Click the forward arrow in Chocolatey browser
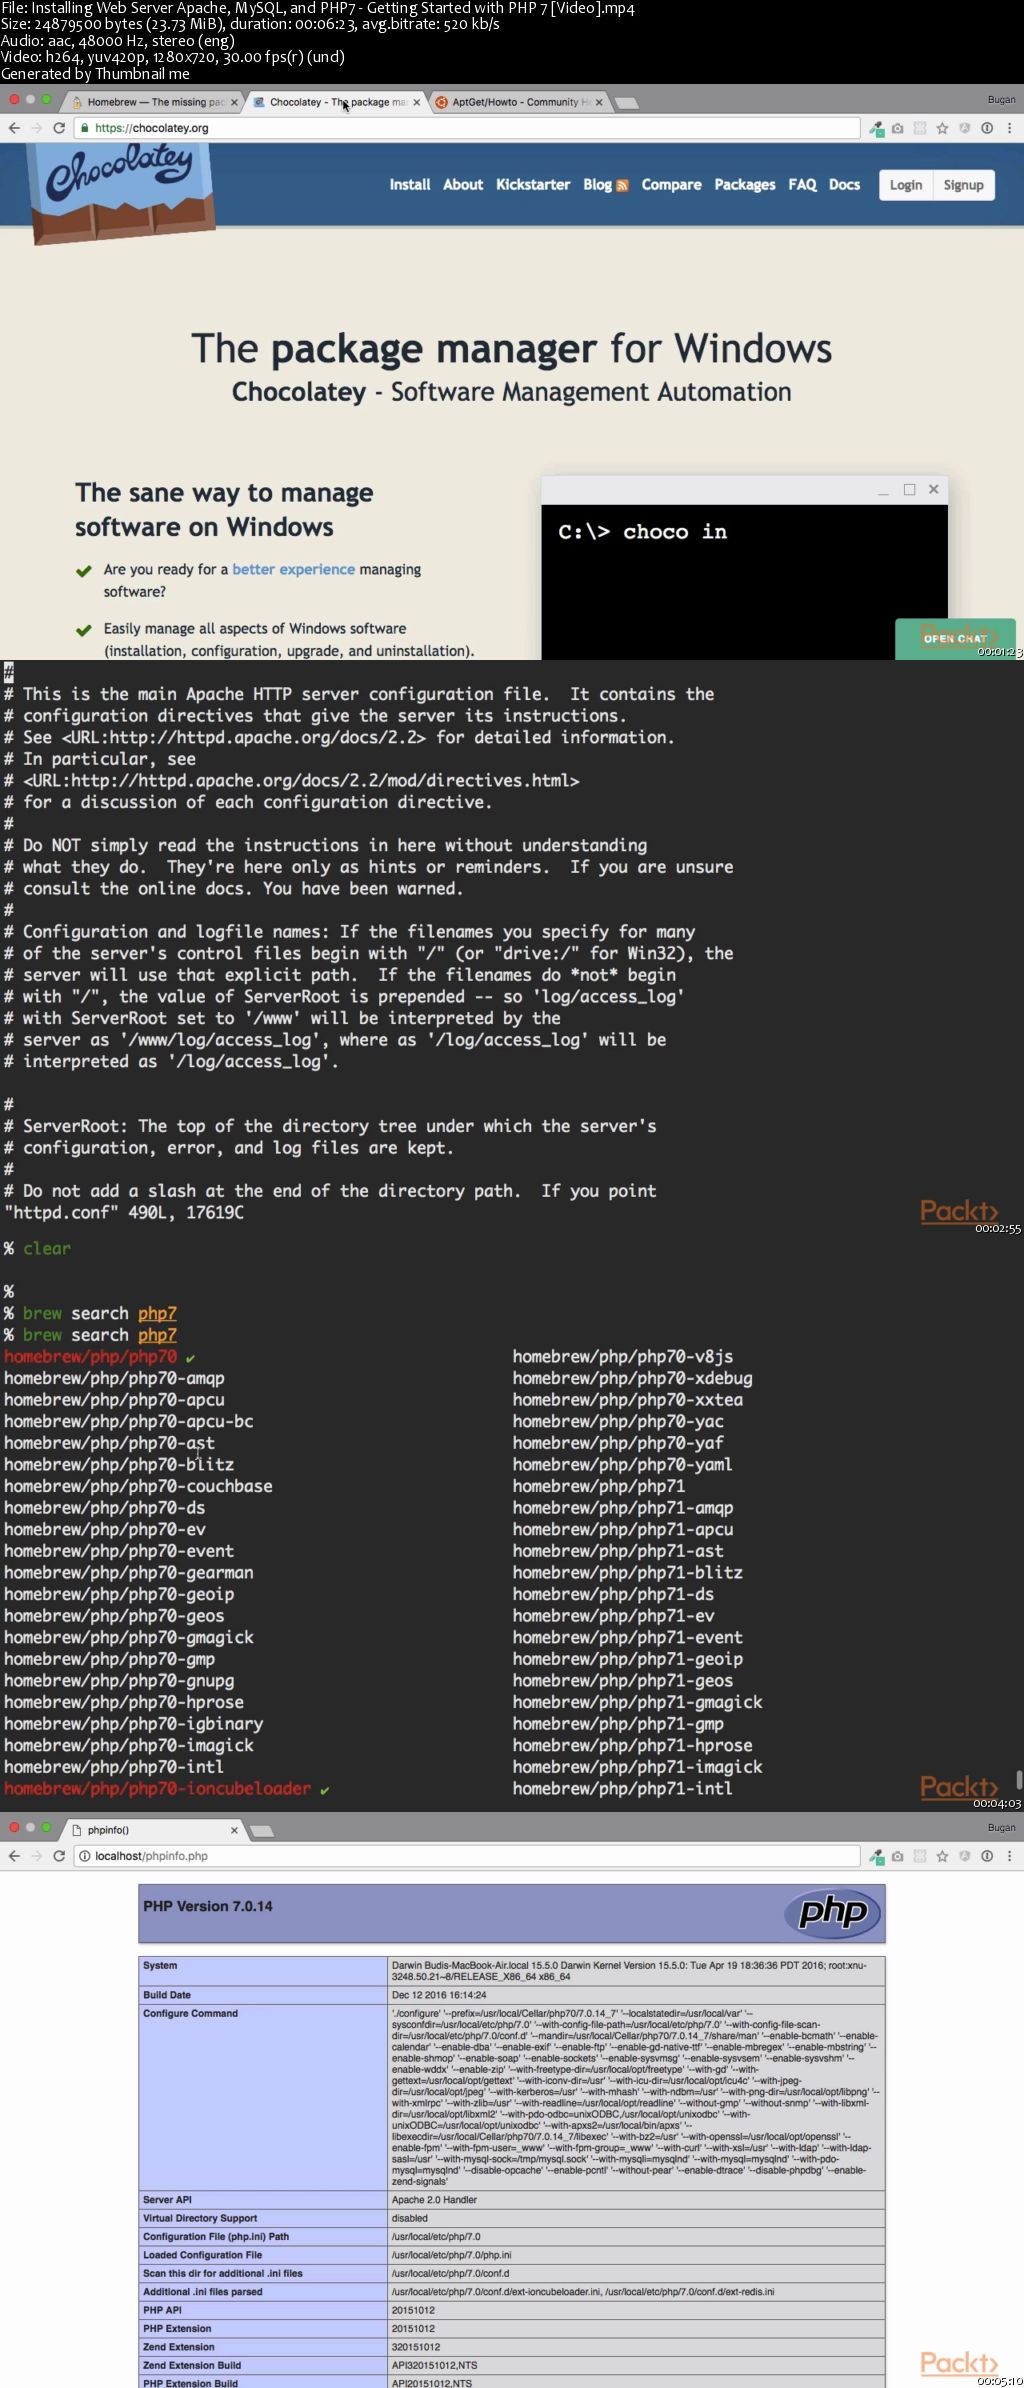 click(x=37, y=128)
